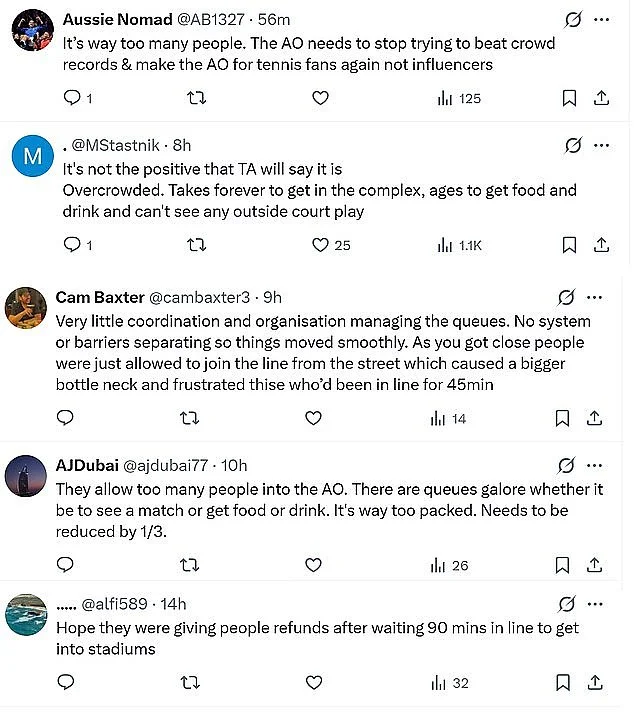
Task: Click the M avatar of @MStastnik
Action: click(31, 156)
